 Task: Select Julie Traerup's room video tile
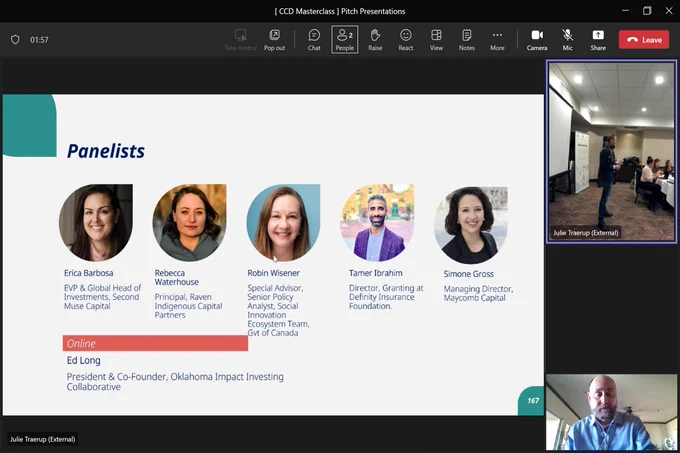tap(611, 152)
